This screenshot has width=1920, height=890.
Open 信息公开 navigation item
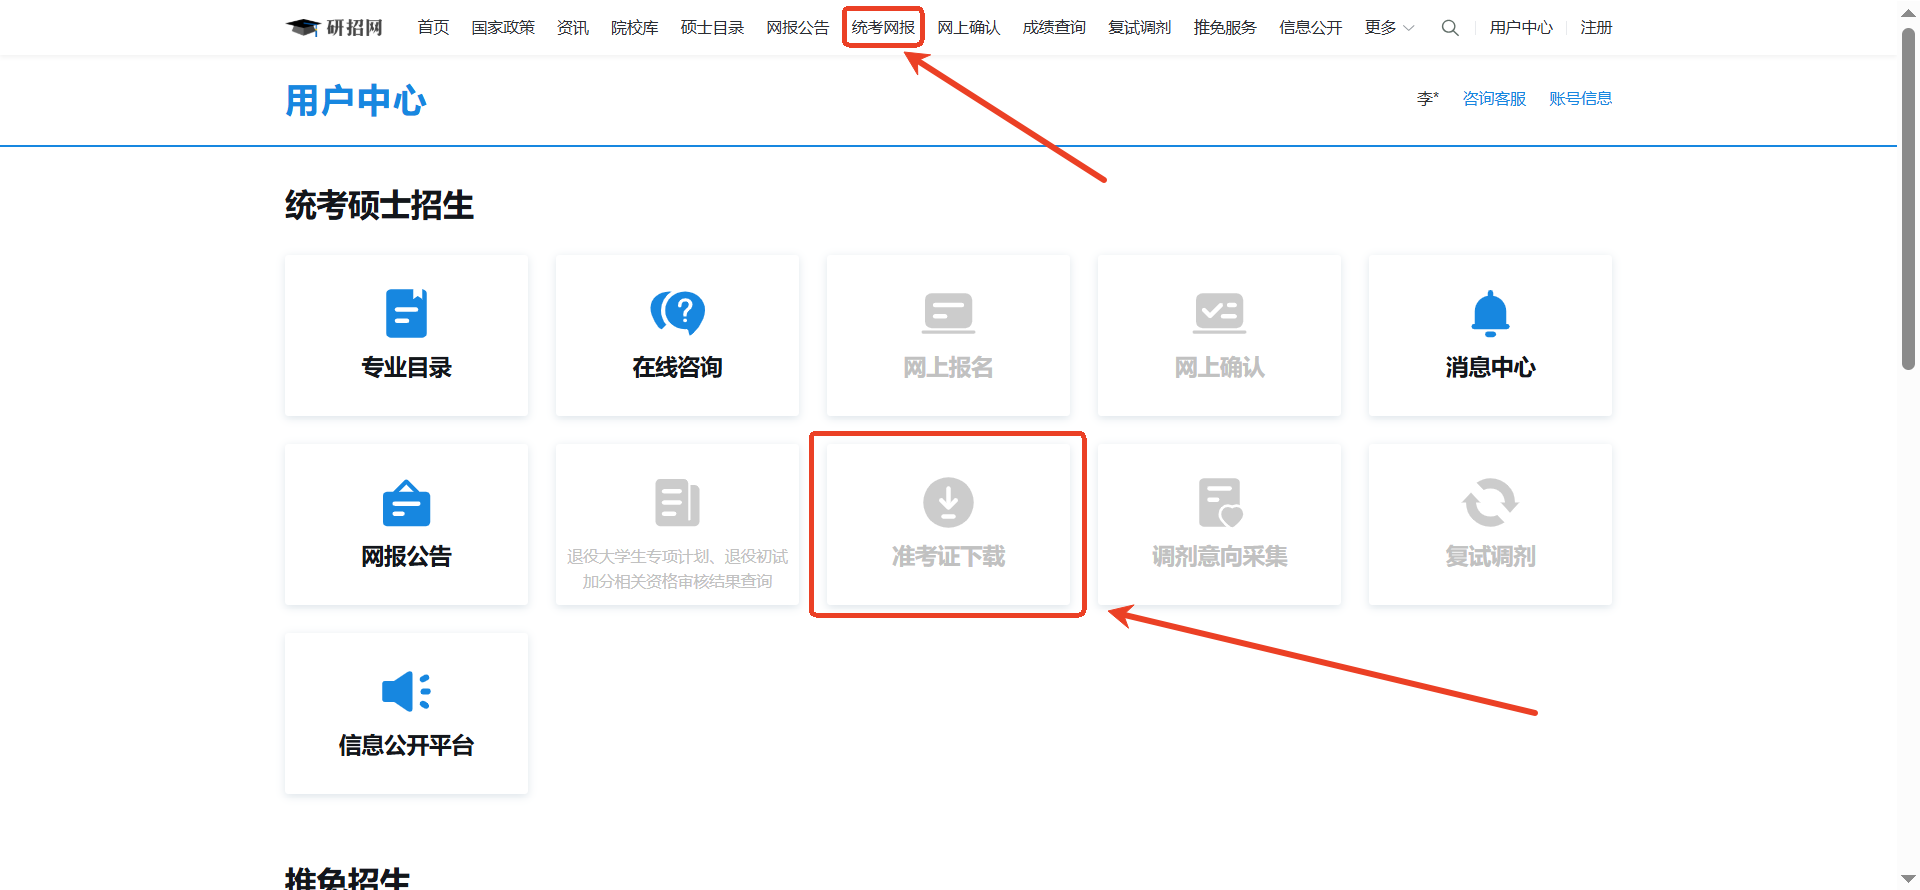[1311, 28]
